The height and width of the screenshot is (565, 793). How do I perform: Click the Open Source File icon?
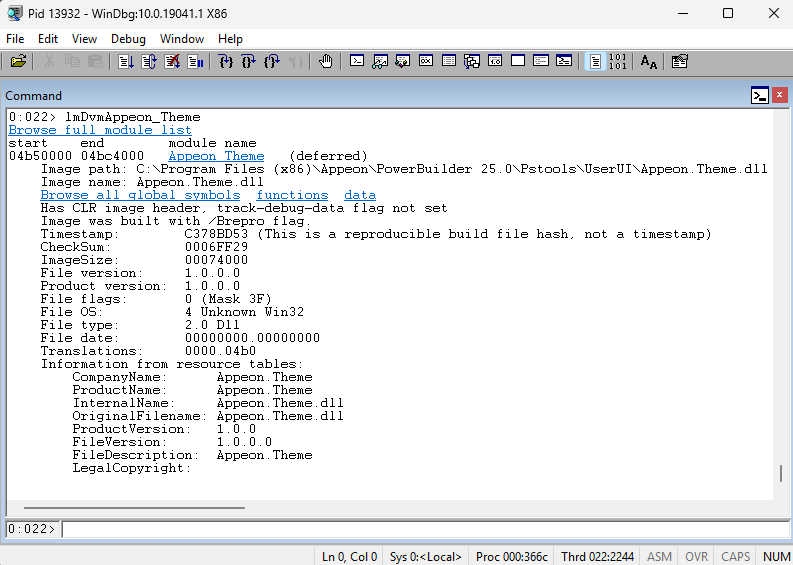coord(19,62)
